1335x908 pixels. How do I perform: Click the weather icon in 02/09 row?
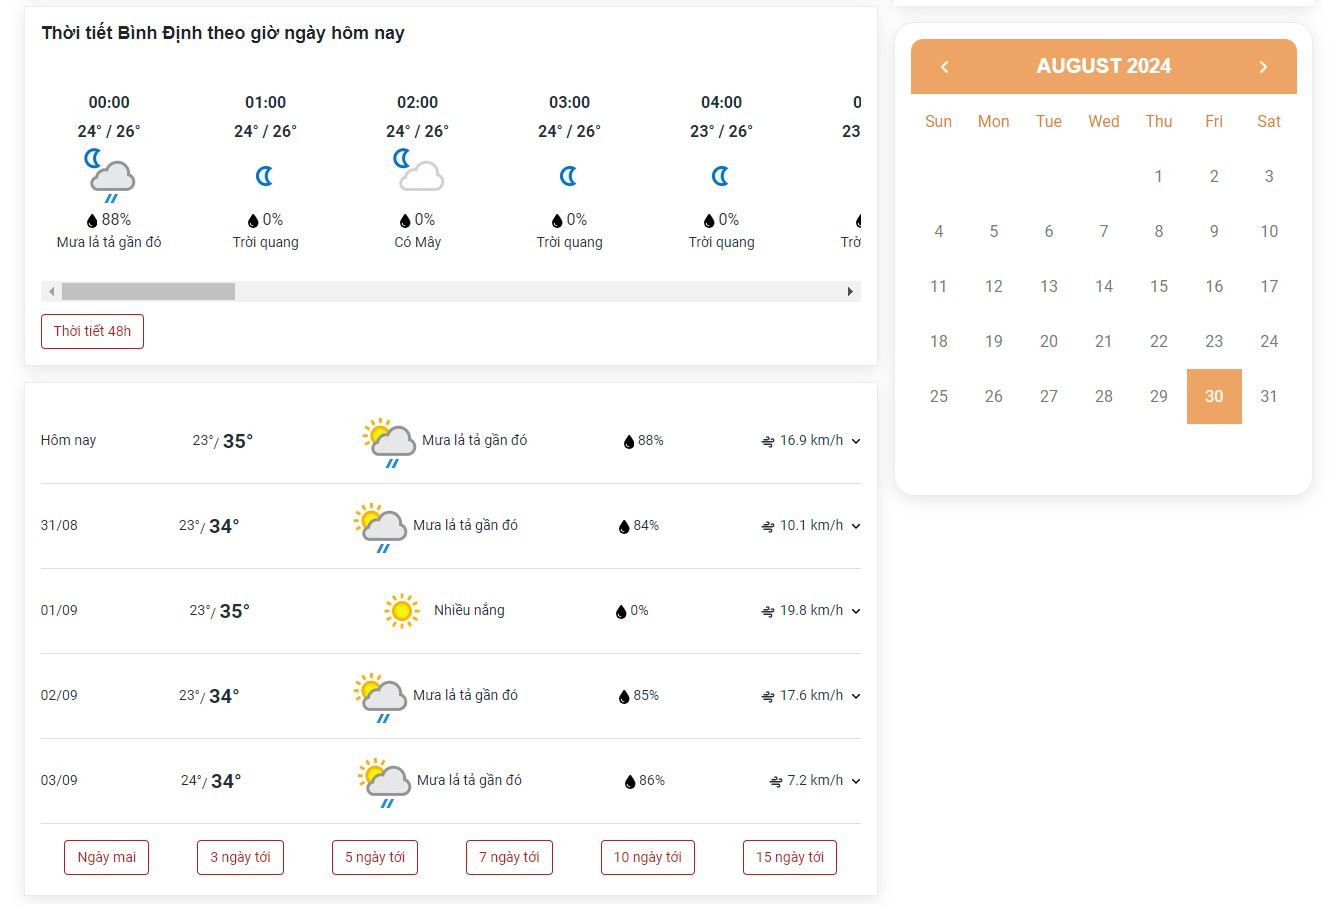pos(381,698)
